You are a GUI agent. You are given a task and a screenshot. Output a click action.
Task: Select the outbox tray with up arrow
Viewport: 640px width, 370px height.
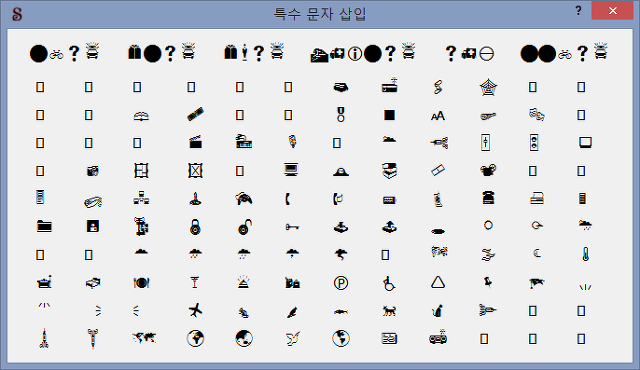tap(389, 226)
